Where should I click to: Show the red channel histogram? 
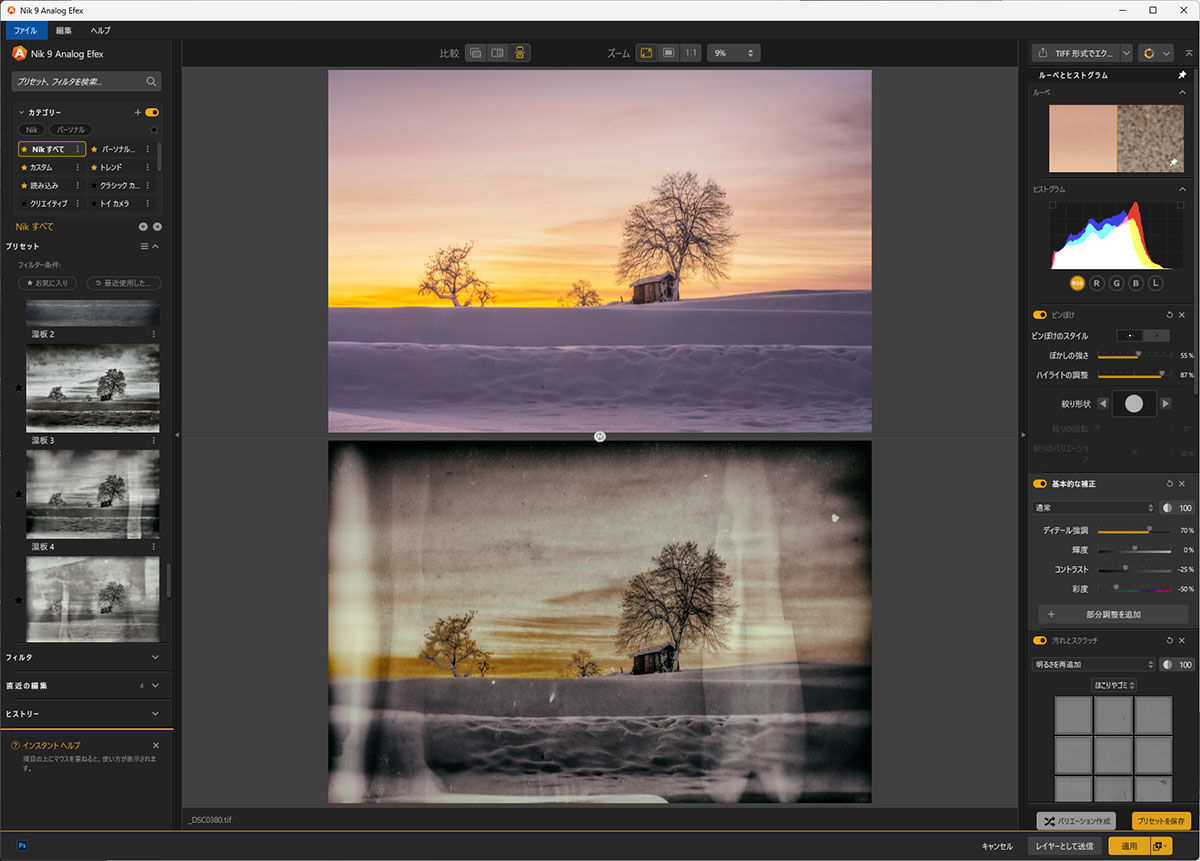1097,284
